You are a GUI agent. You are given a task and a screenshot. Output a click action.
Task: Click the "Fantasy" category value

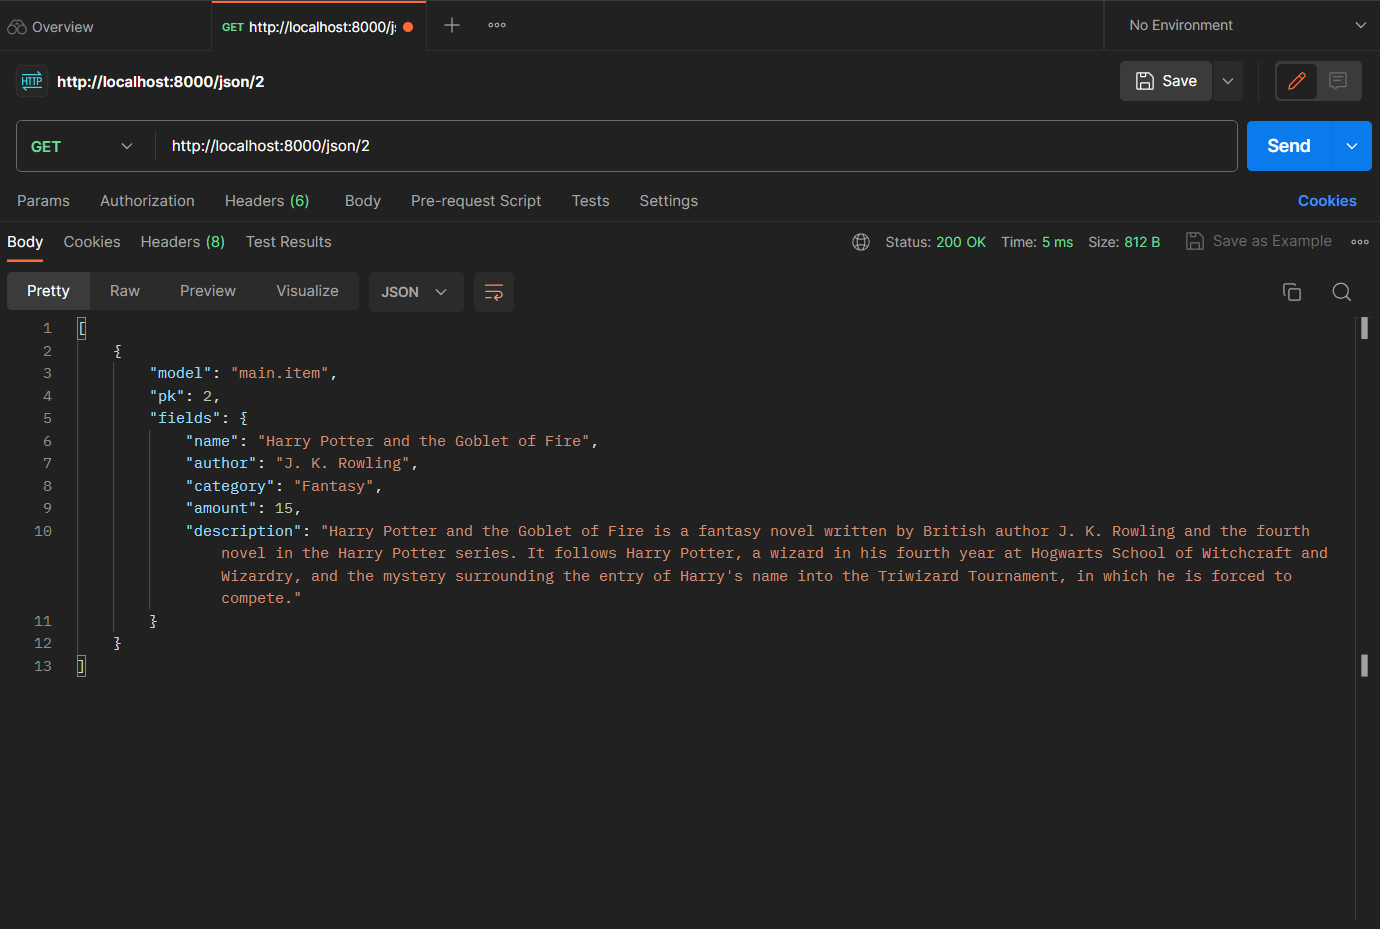click(x=334, y=486)
